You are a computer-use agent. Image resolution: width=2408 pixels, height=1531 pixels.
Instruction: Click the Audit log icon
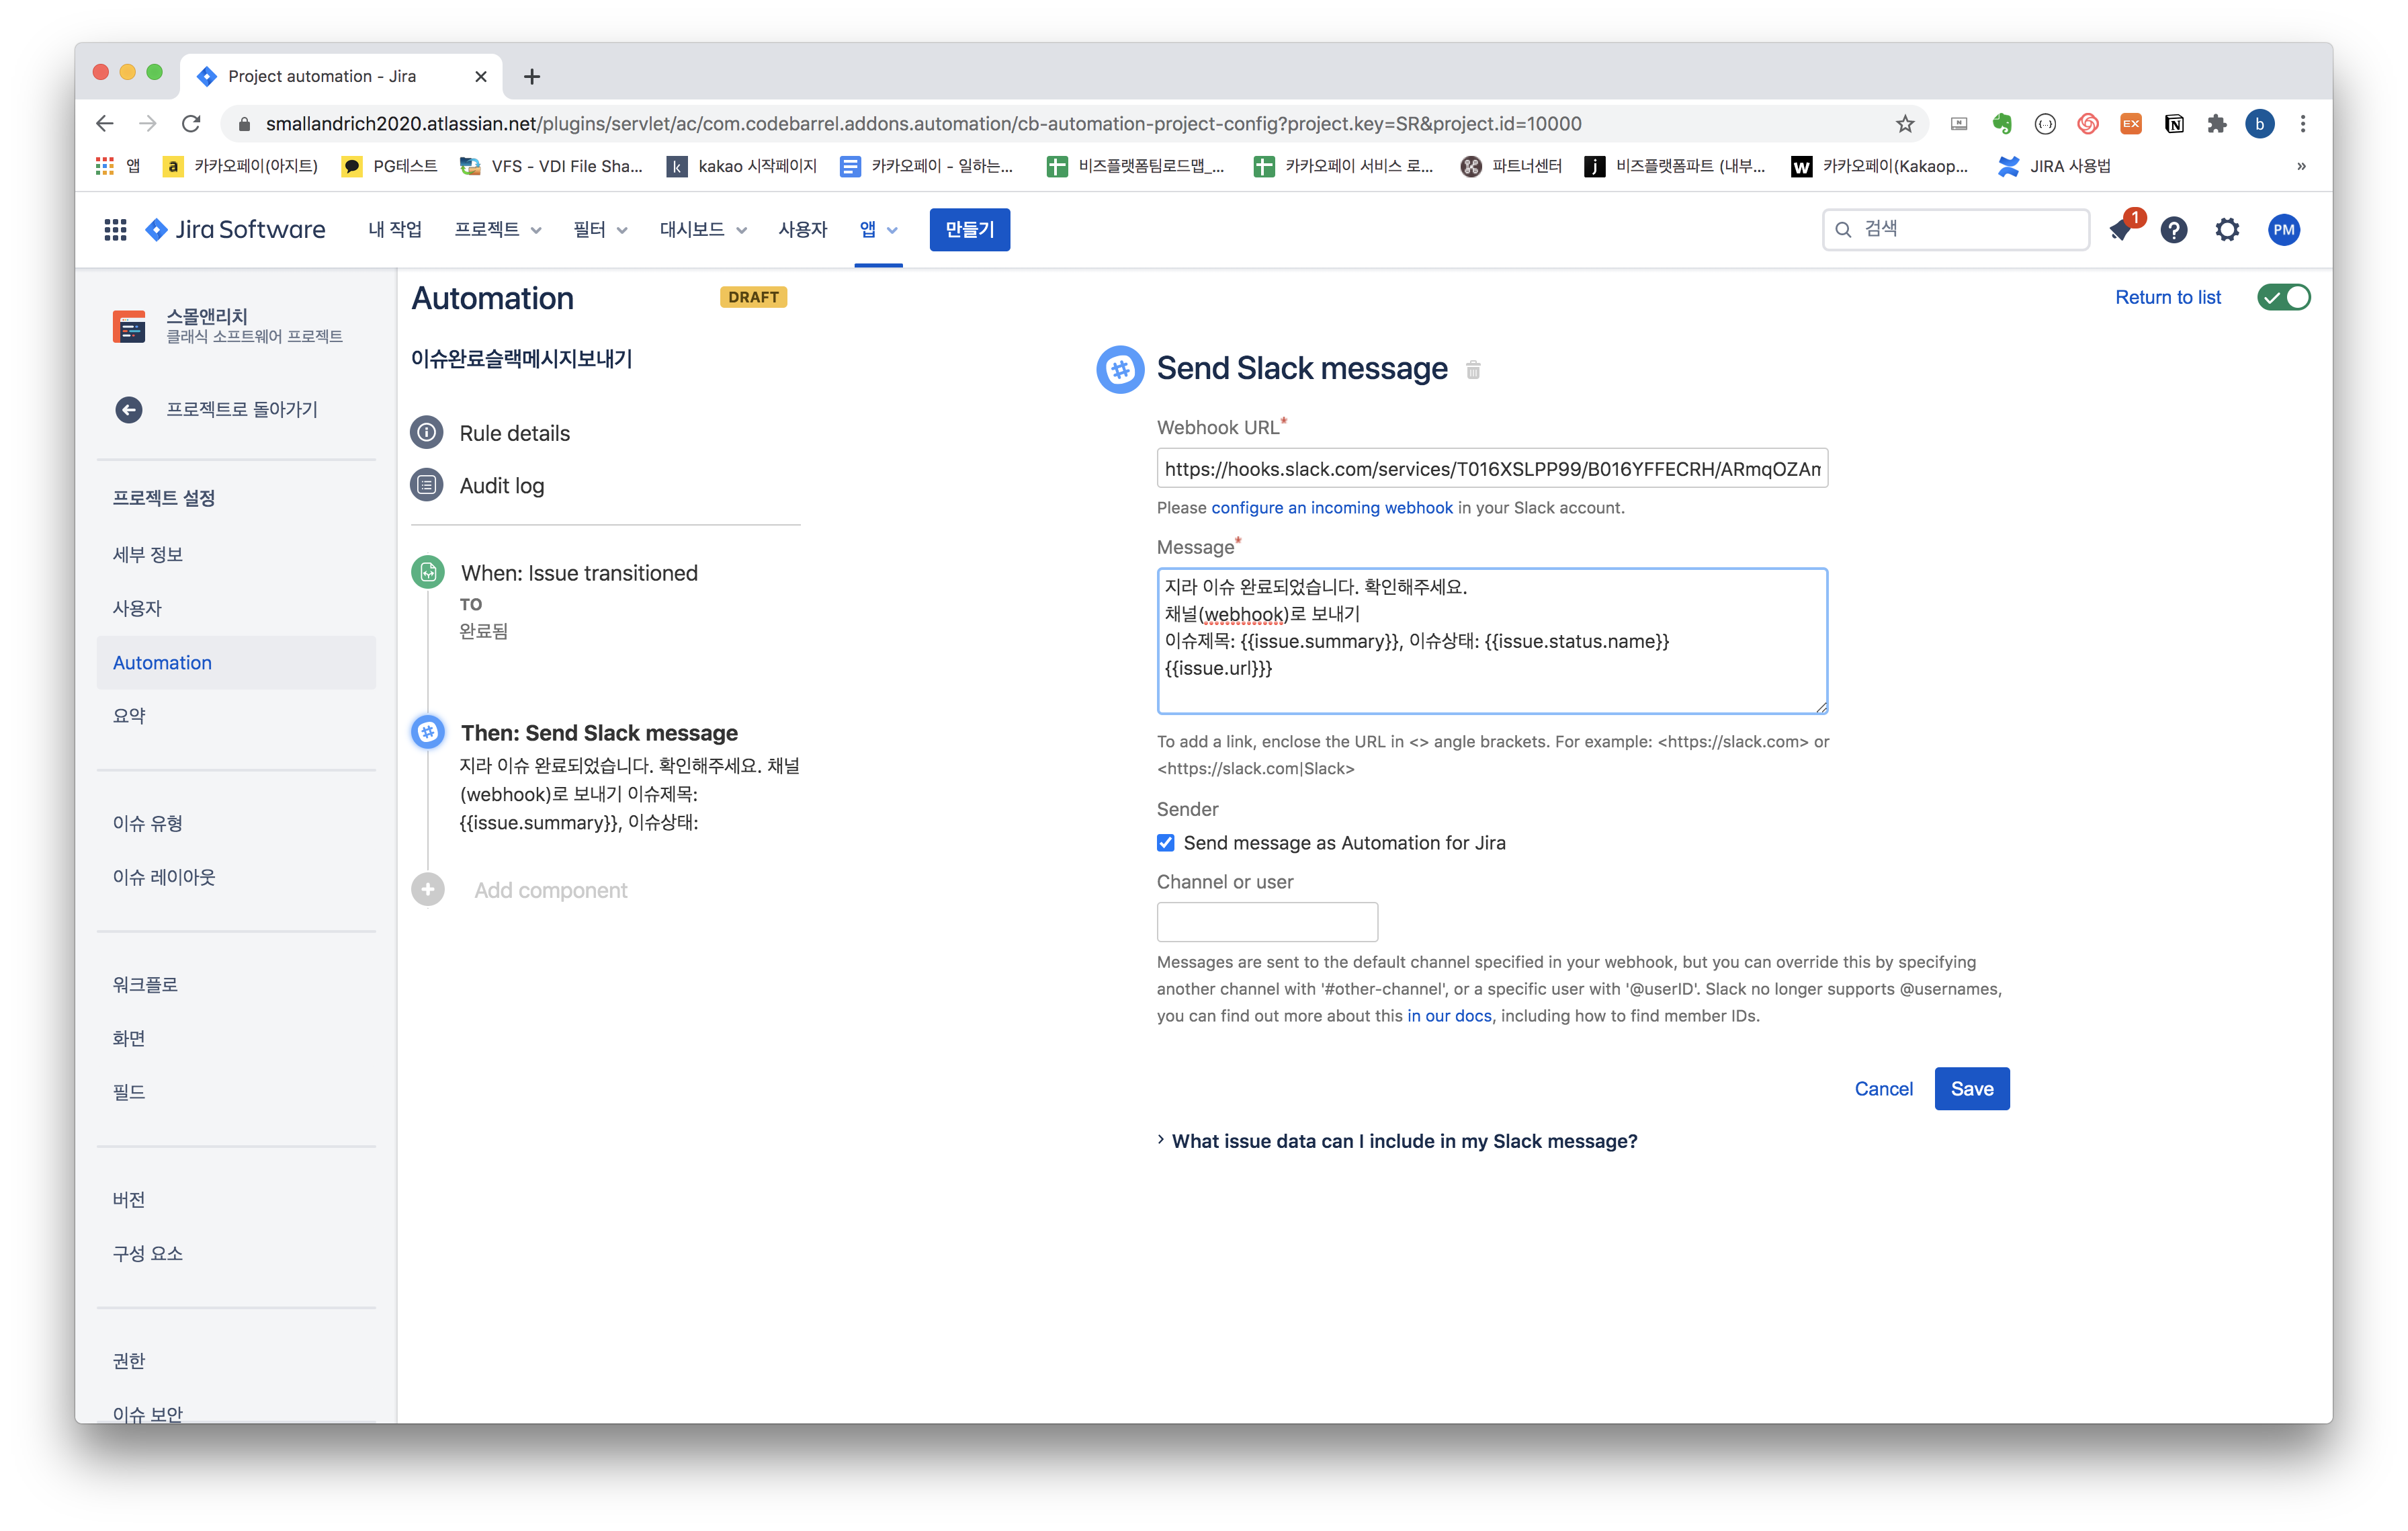(x=427, y=485)
